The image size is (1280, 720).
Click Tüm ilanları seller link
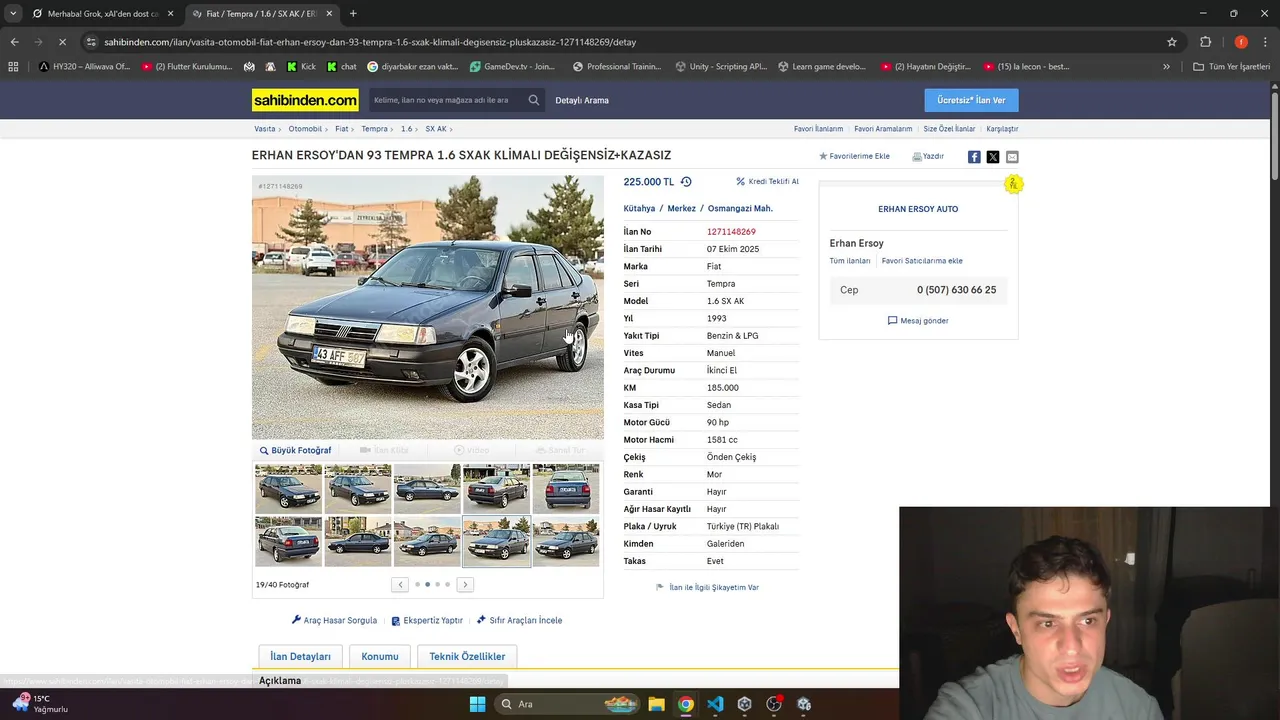[x=850, y=261]
